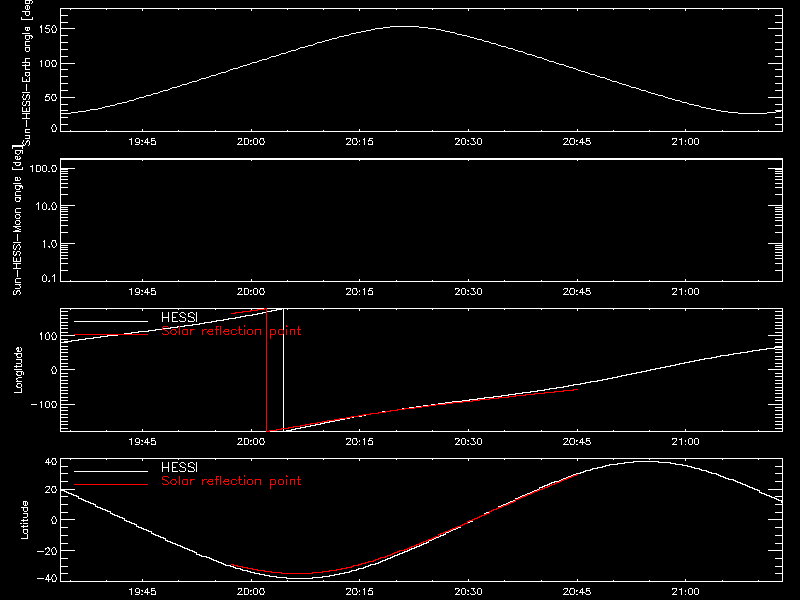Image resolution: width=800 pixels, height=600 pixels.
Task: Click the -40 tick on Latitude axis
Action: (47, 578)
